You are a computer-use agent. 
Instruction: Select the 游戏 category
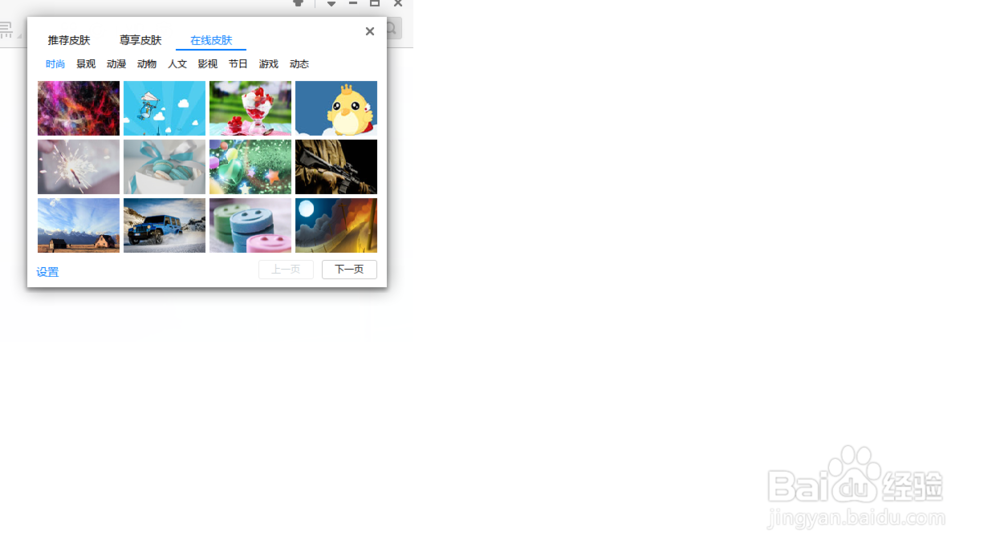268,64
